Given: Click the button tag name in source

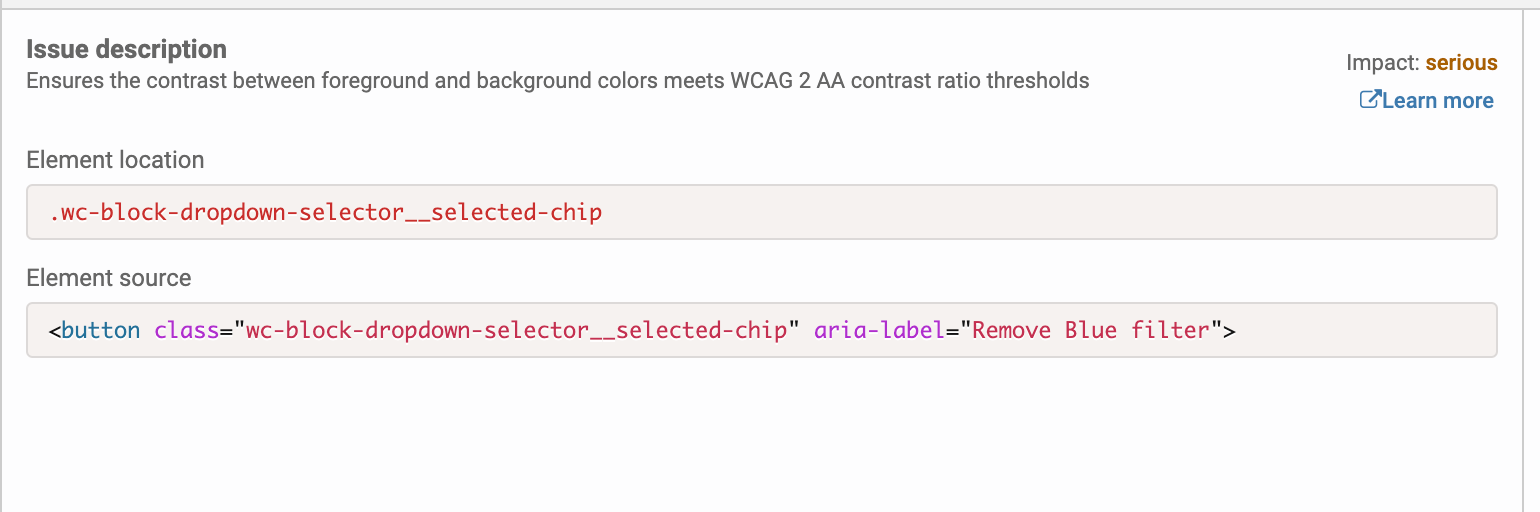Looking at the screenshot, I should (x=101, y=330).
